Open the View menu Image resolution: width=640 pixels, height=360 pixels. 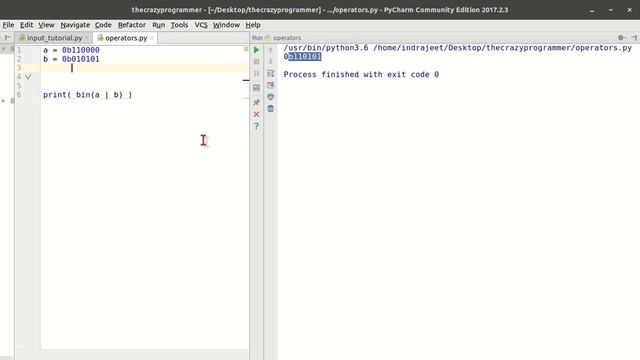click(x=46, y=25)
